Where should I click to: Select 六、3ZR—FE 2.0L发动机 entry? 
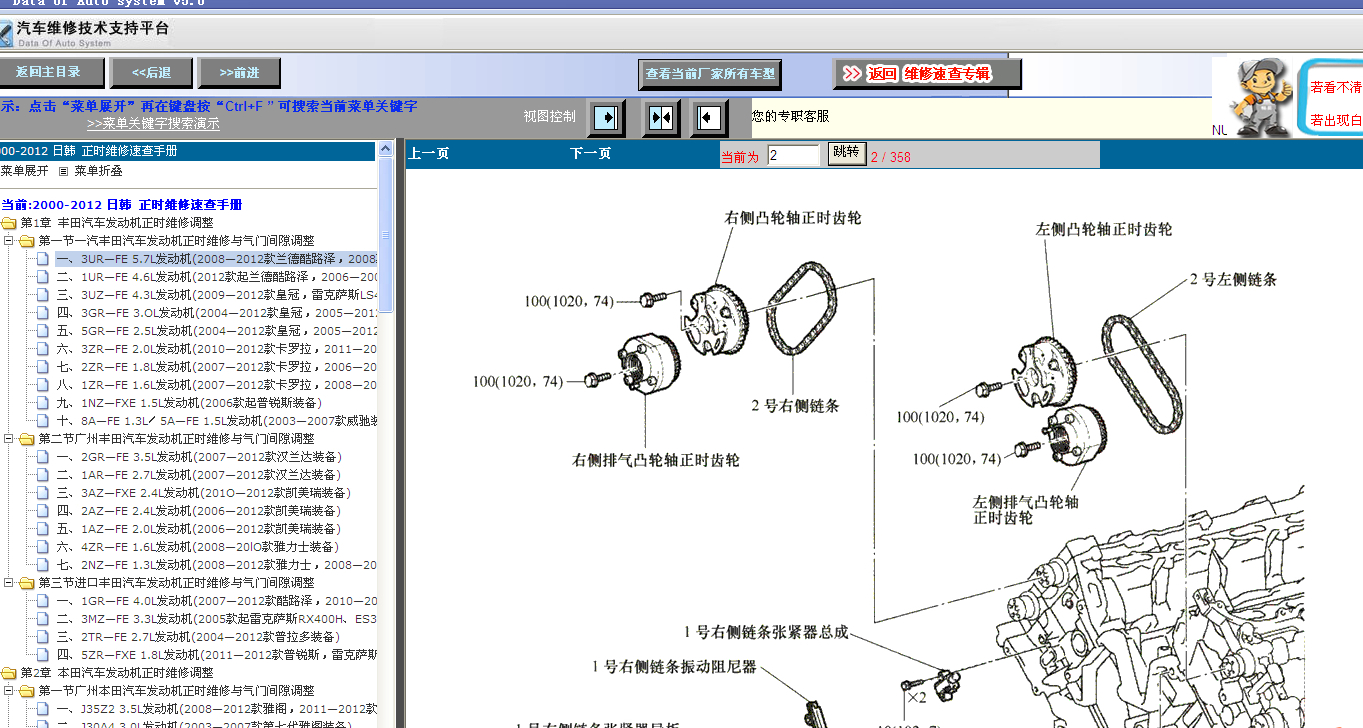pyautogui.click(x=216, y=349)
